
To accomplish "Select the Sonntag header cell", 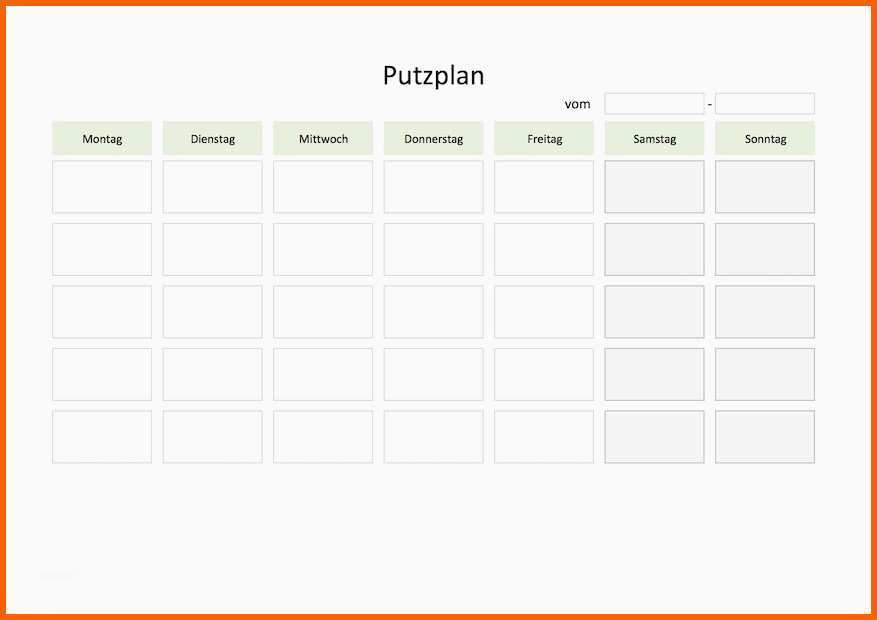I will [765, 138].
